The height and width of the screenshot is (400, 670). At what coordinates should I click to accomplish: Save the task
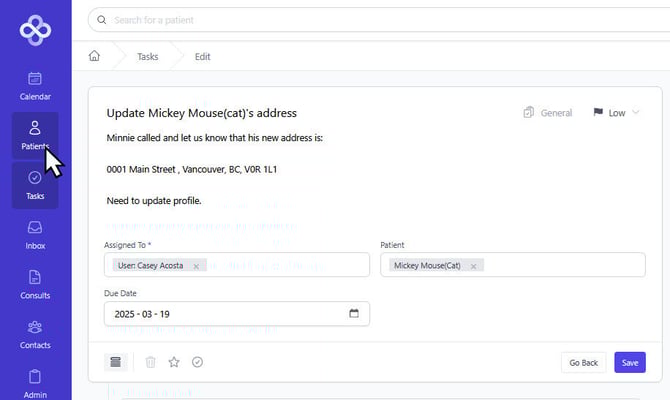[x=630, y=362]
